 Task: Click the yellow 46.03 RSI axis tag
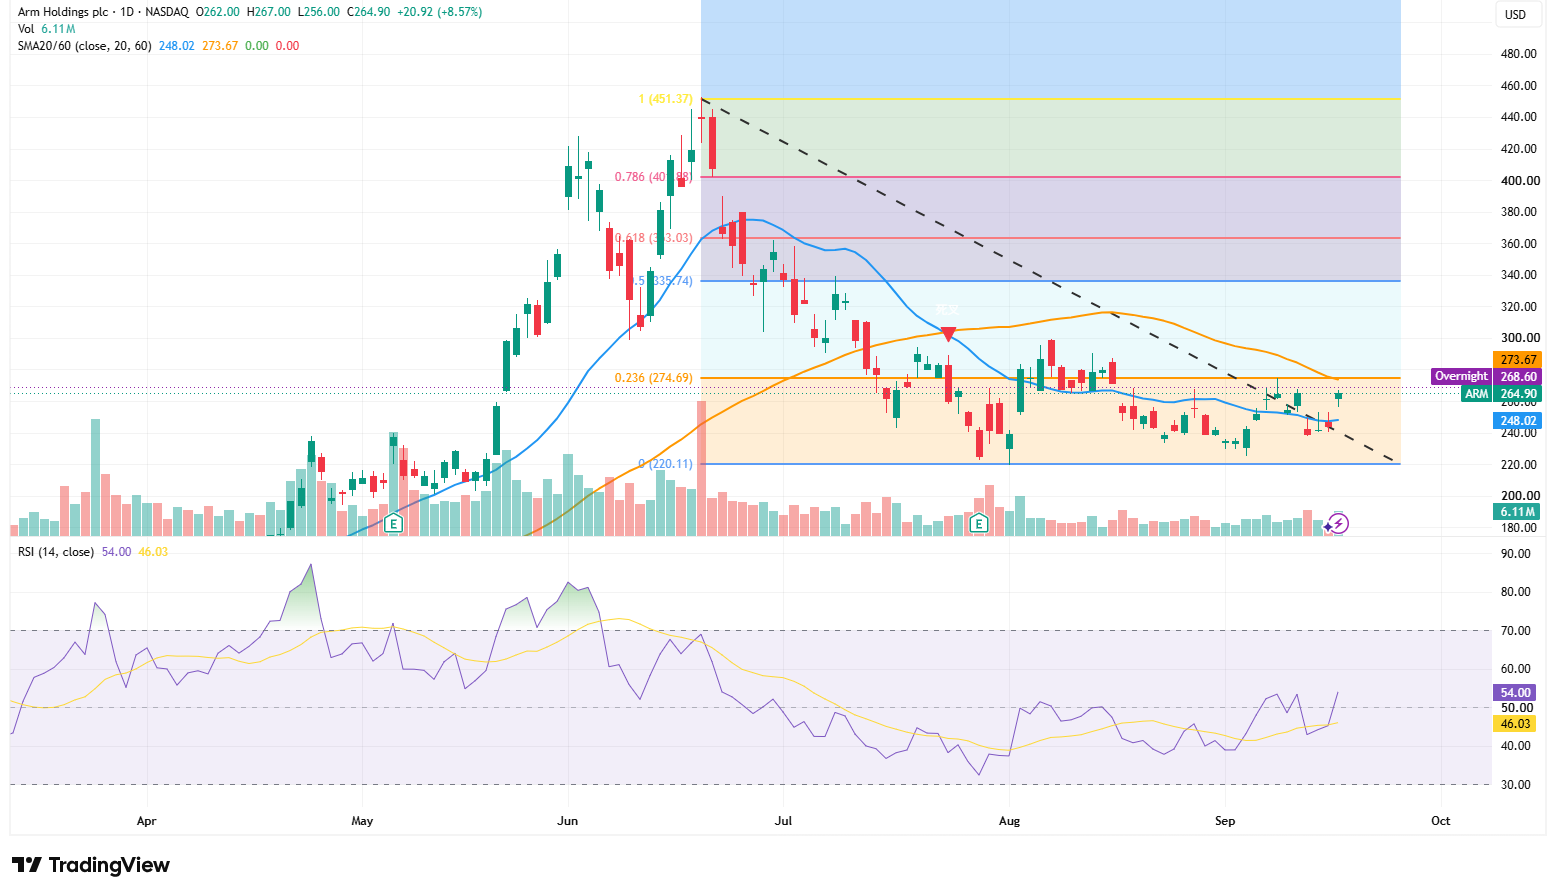[1516, 724]
